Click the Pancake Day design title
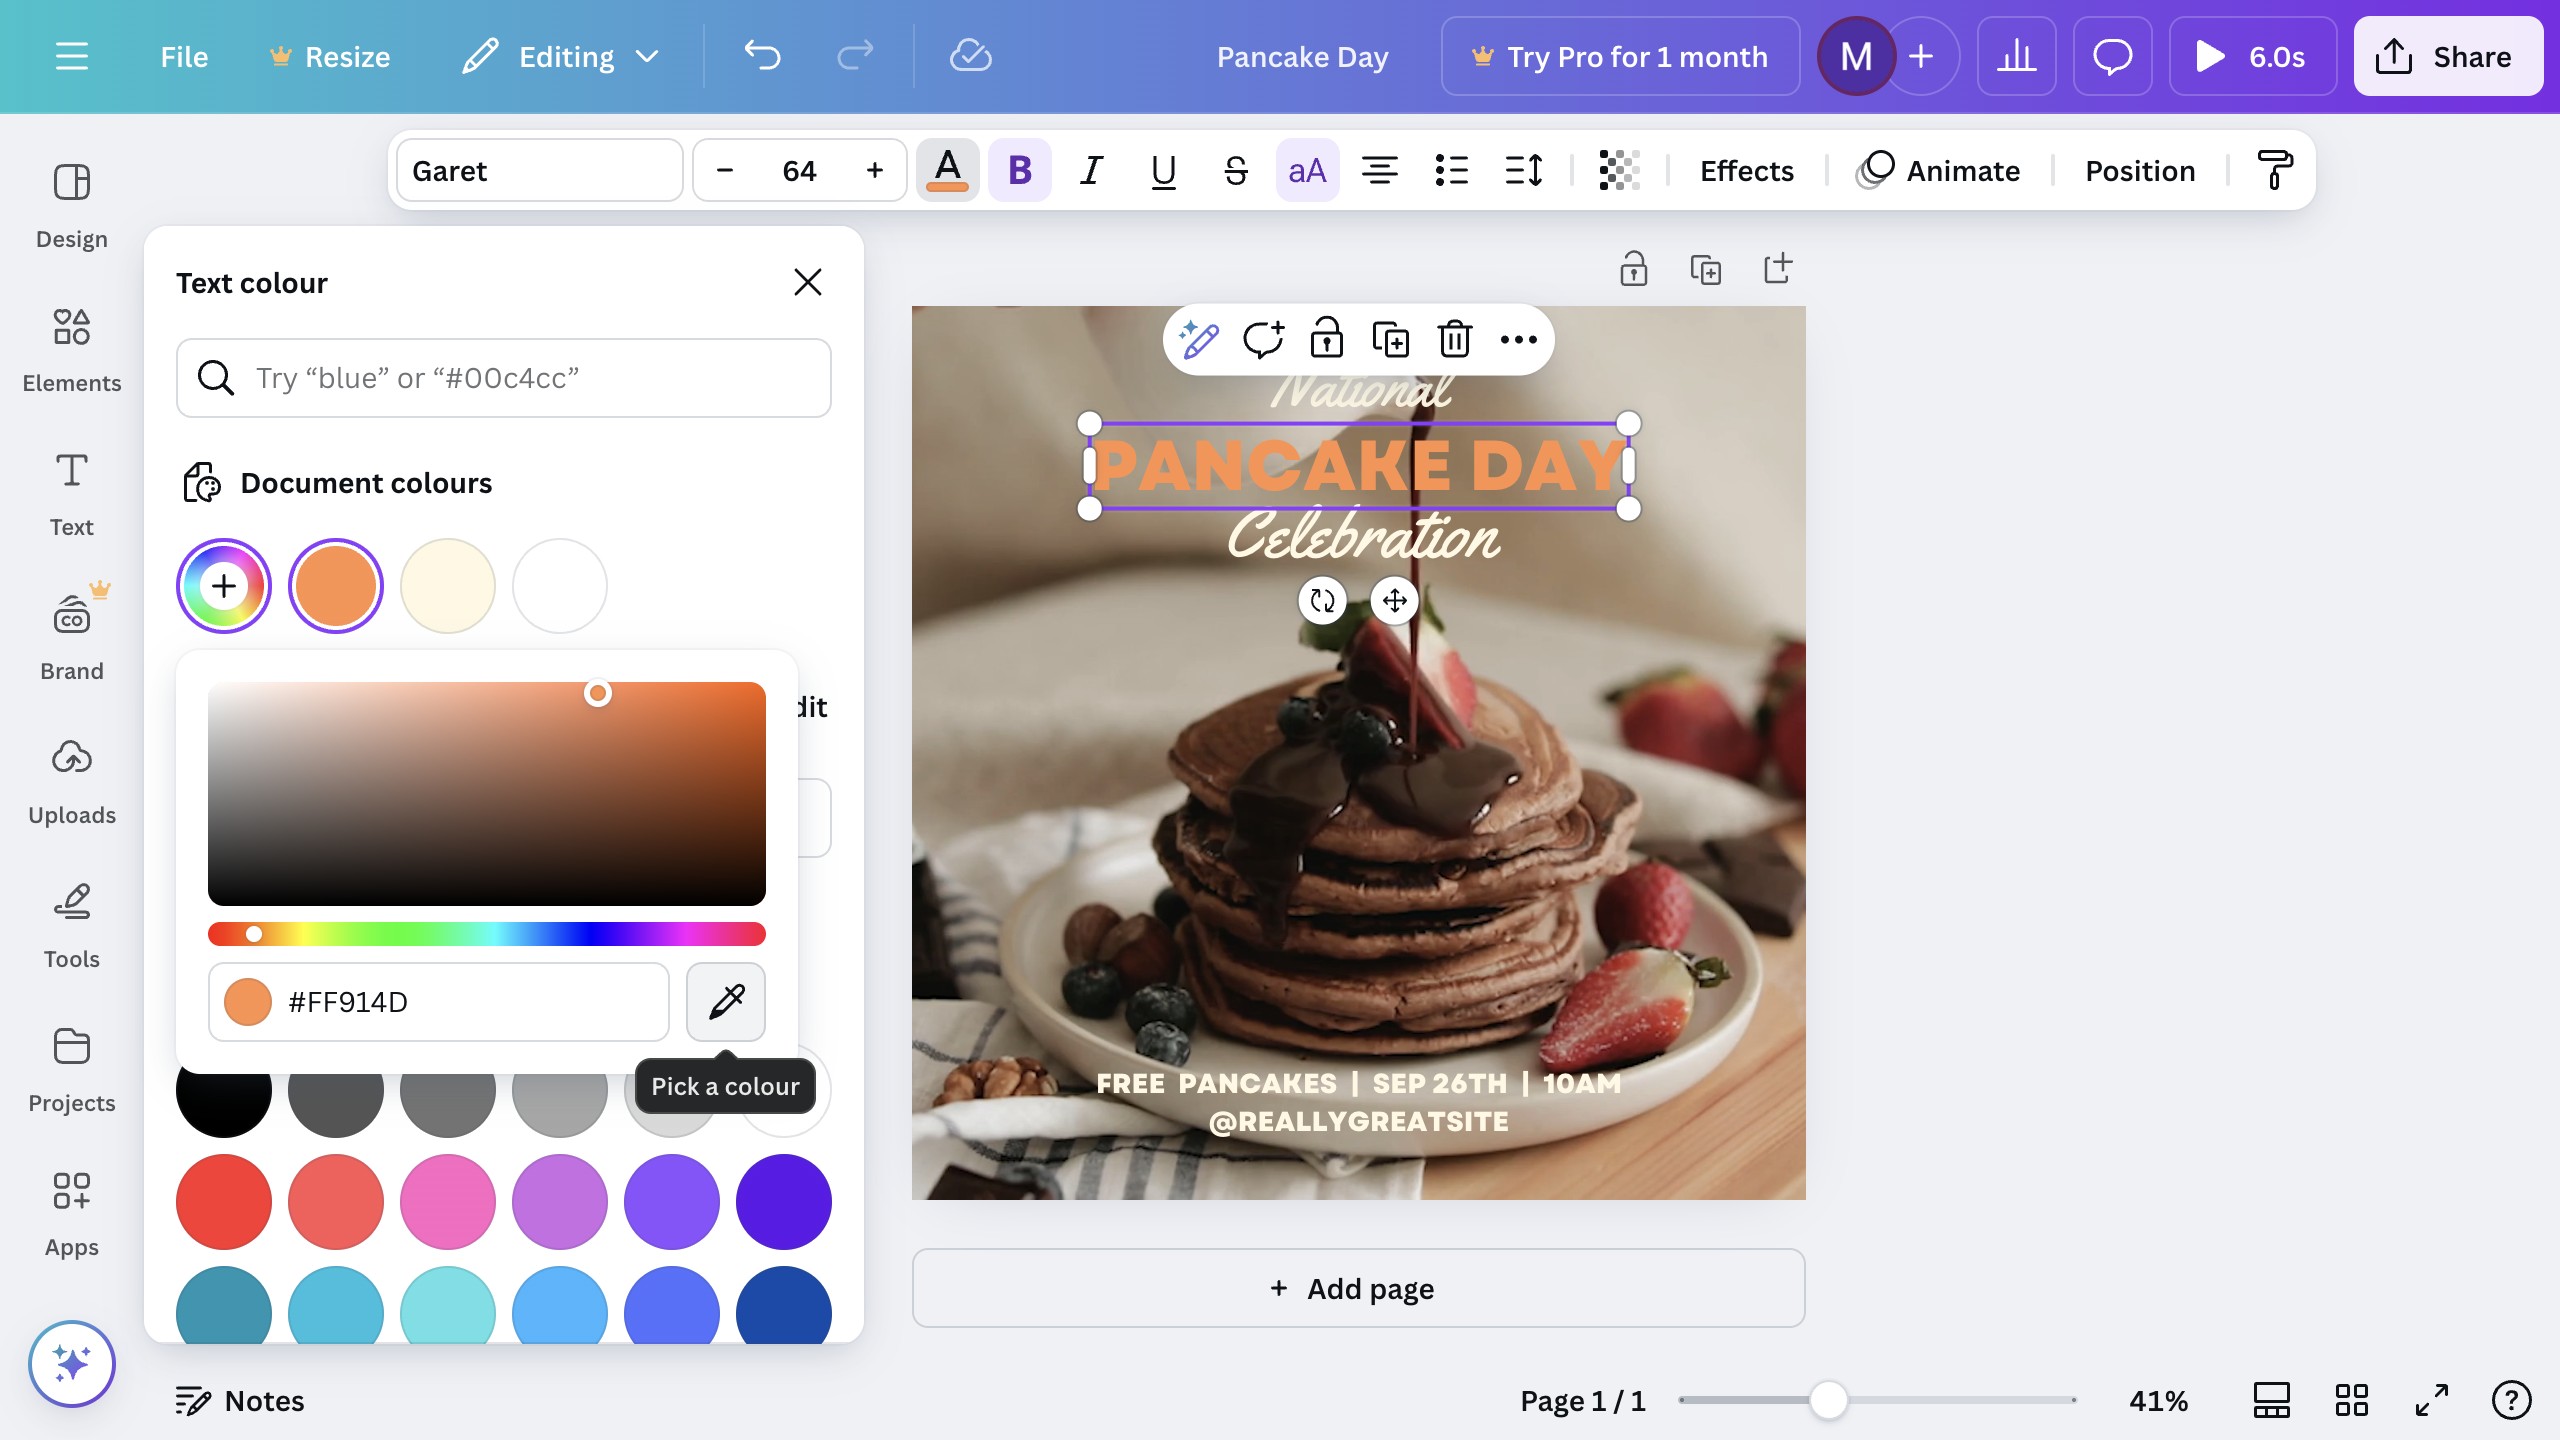This screenshot has width=2560, height=1440. [1302, 57]
